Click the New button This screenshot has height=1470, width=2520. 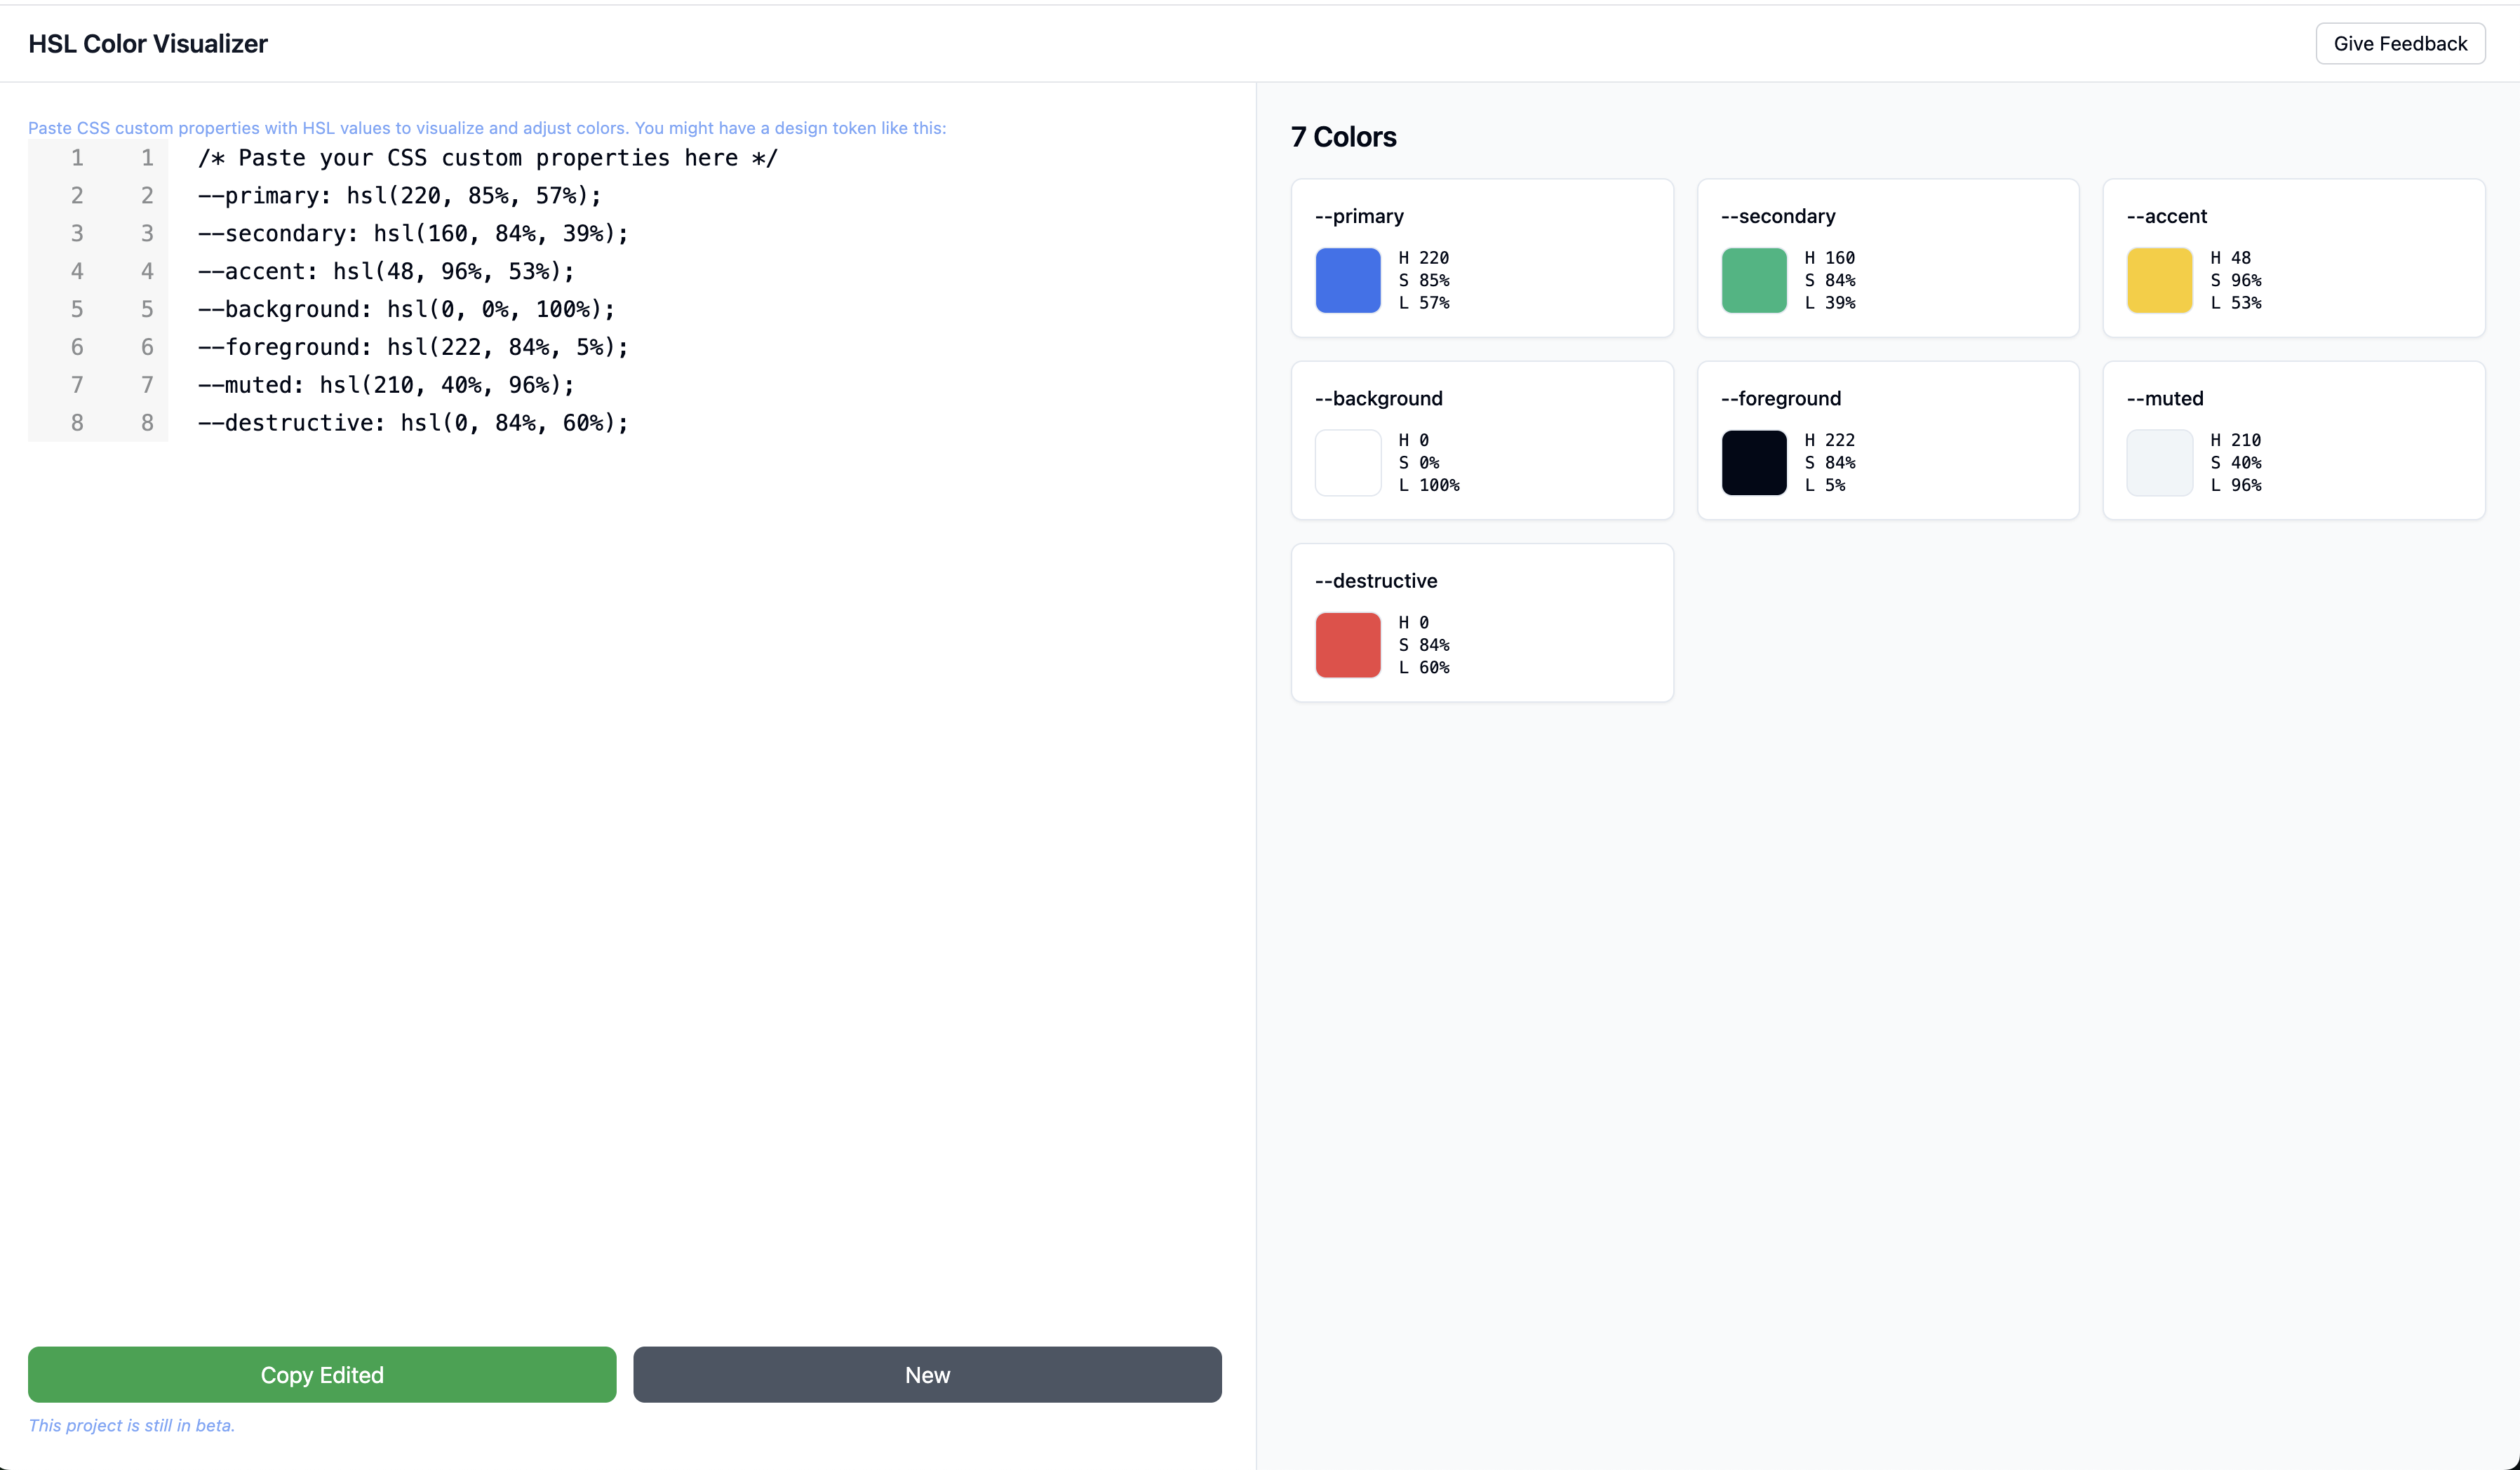coord(927,1375)
